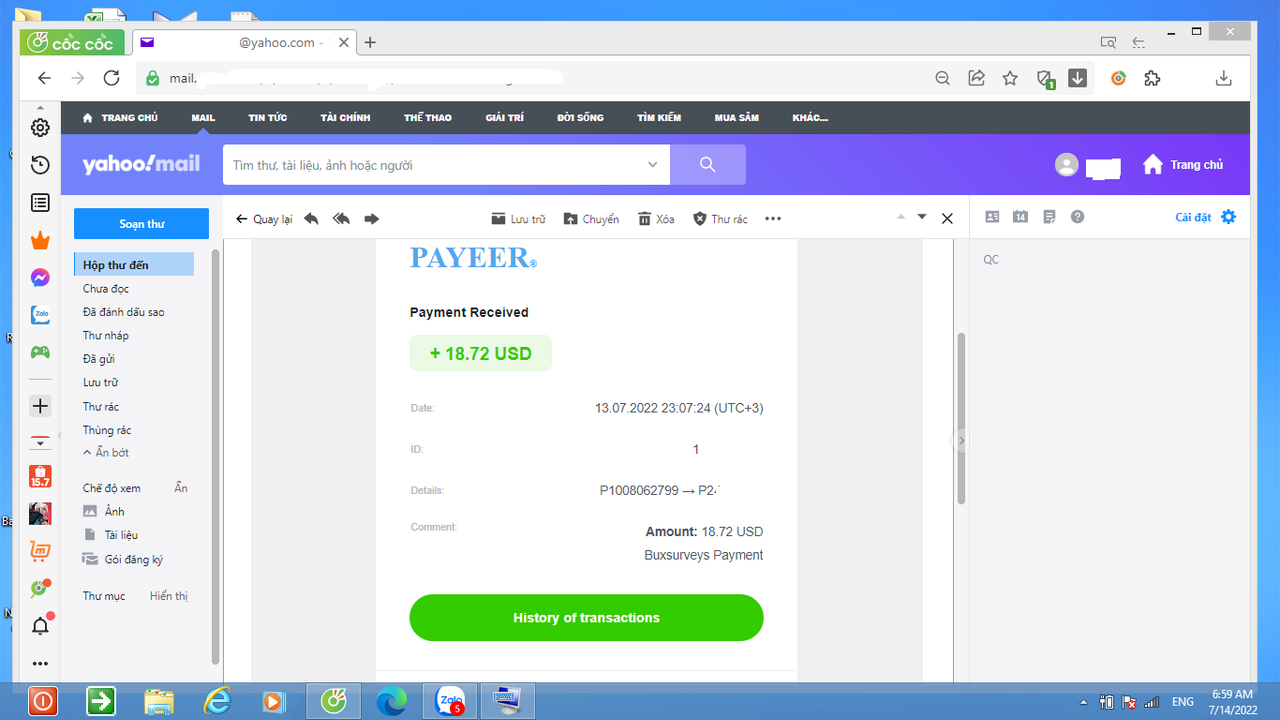The image size is (1280, 720).
Task: Reply all using the double arrow icon
Action: click(341, 219)
